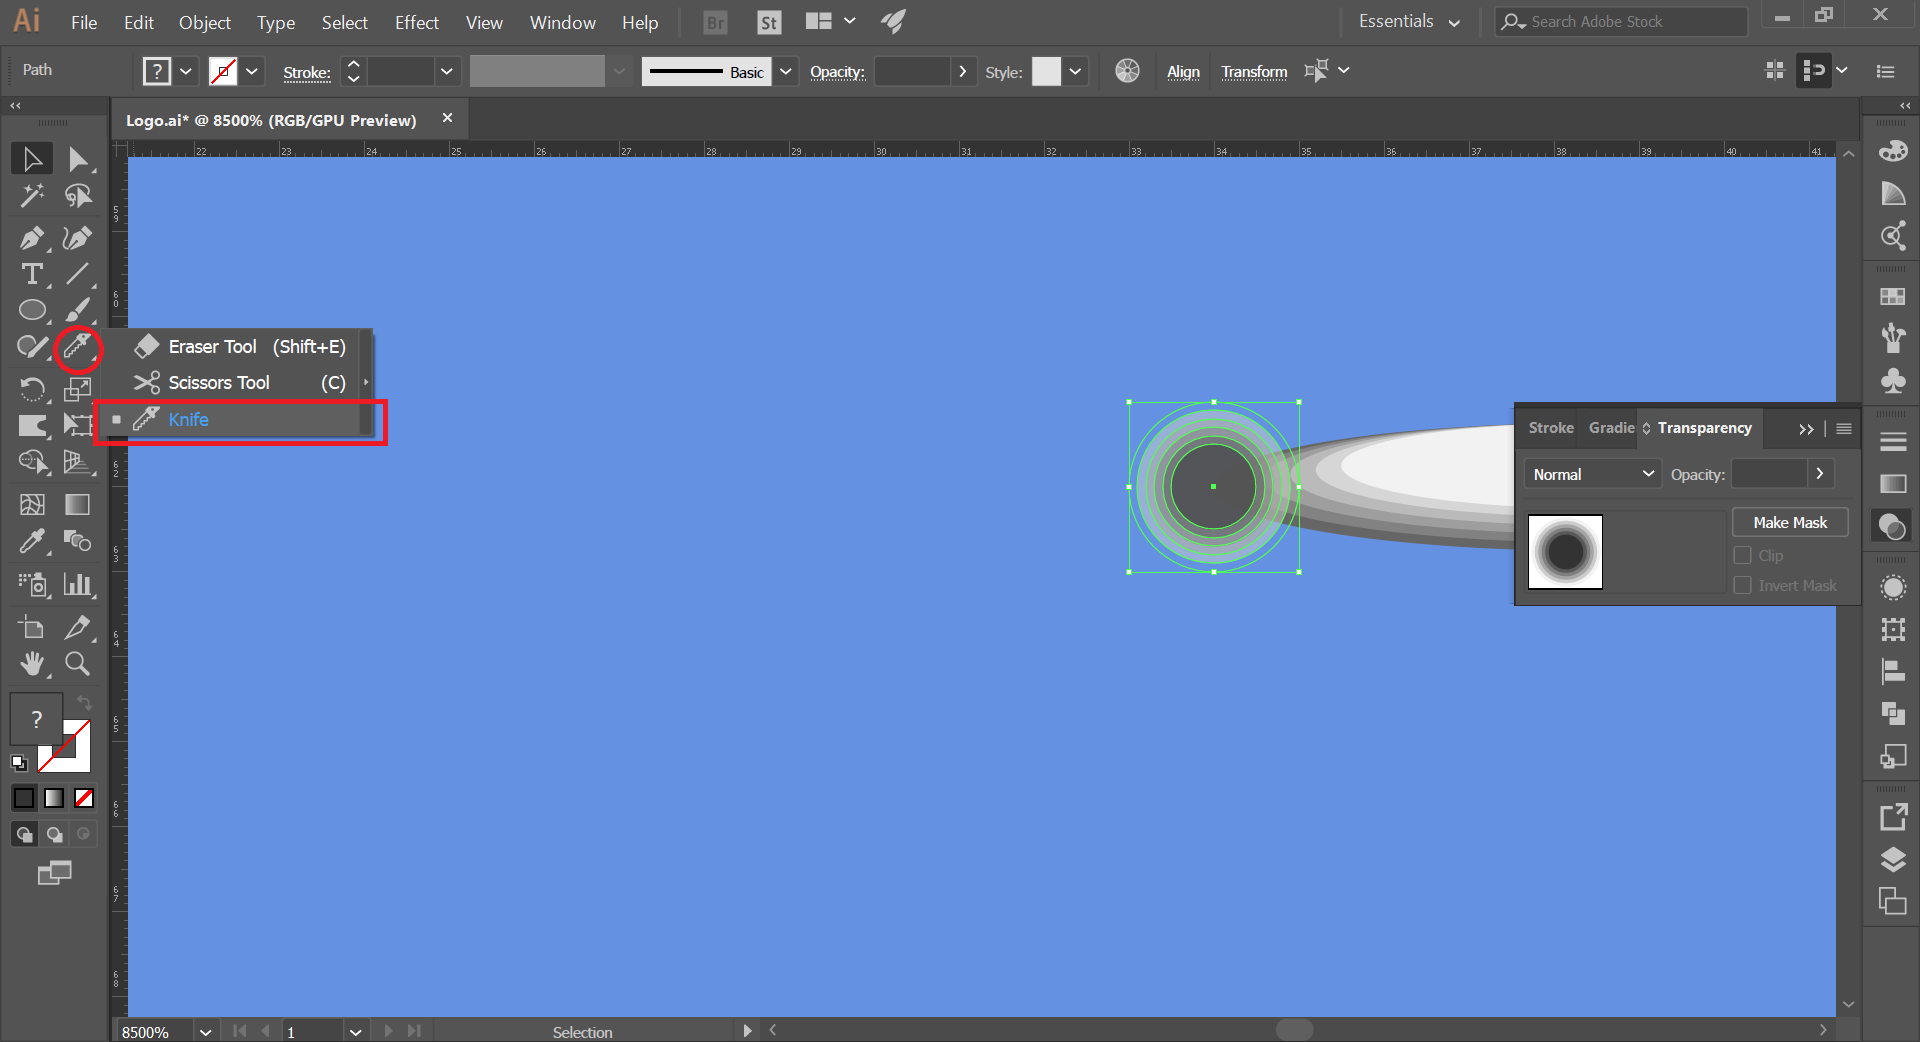Open the Effect menu
The height and width of the screenshot is (1042, 1920).
tap(417, 22)
